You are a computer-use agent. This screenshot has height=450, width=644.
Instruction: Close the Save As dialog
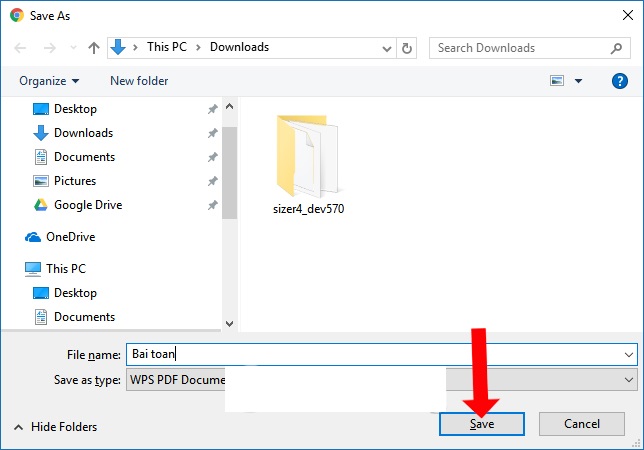[x=628, y=16]
